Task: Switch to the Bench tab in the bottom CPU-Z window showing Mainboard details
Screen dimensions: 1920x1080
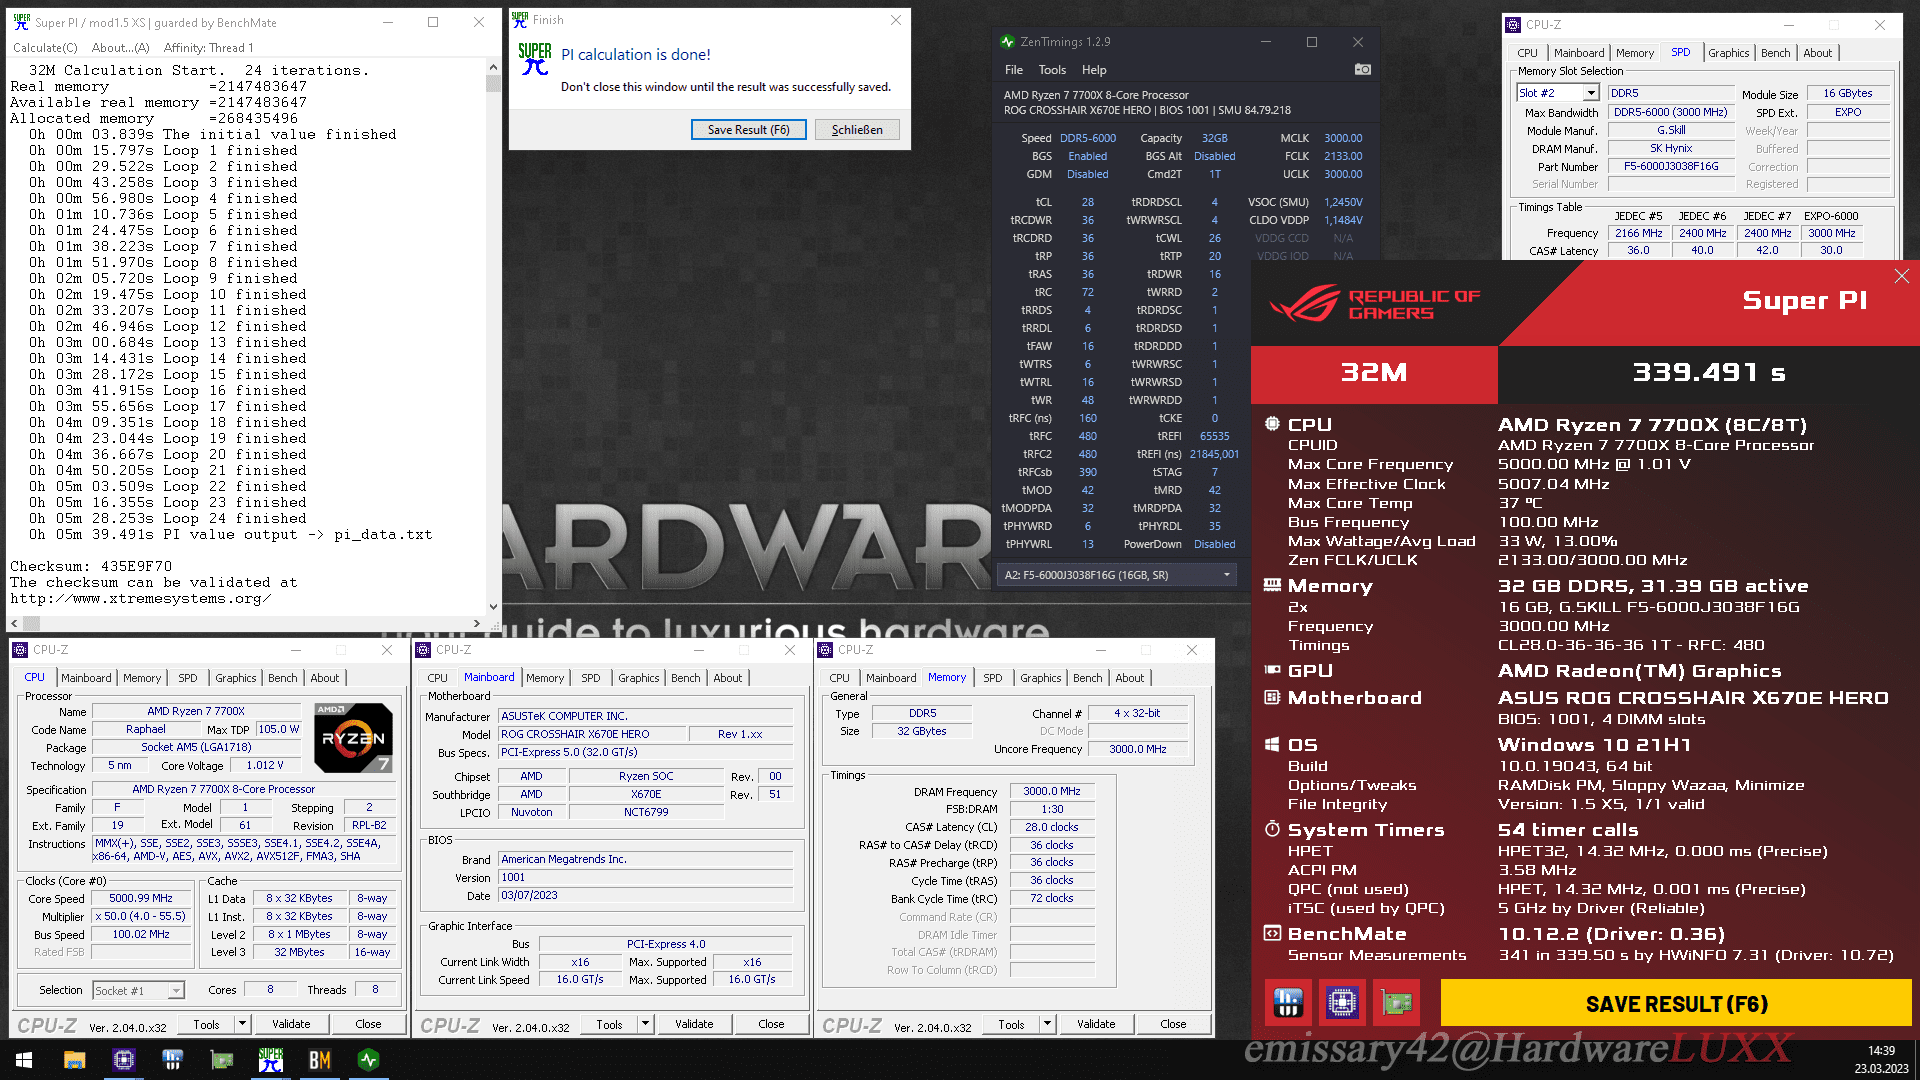Action: tap(685, 678)
